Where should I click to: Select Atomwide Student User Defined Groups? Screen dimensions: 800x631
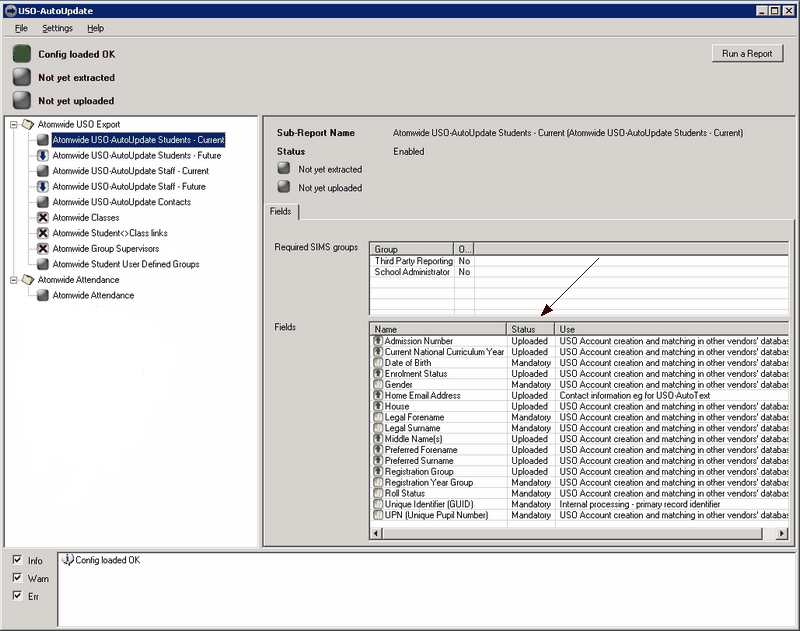point(126,264)
